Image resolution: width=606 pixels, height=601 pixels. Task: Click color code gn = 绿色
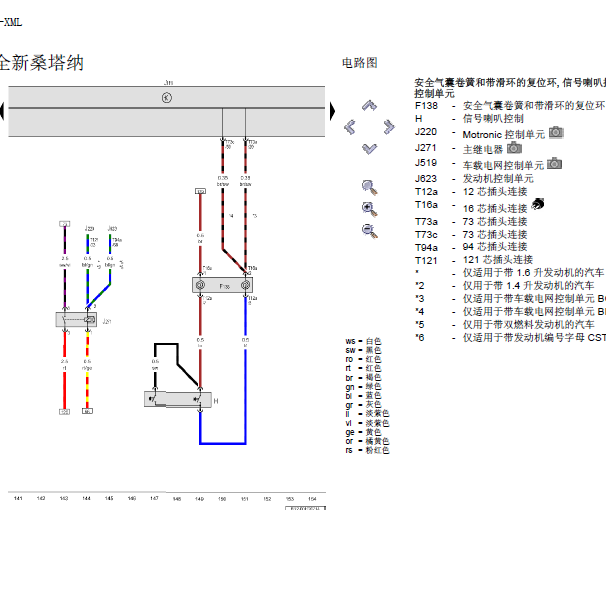tap(363, 386)
